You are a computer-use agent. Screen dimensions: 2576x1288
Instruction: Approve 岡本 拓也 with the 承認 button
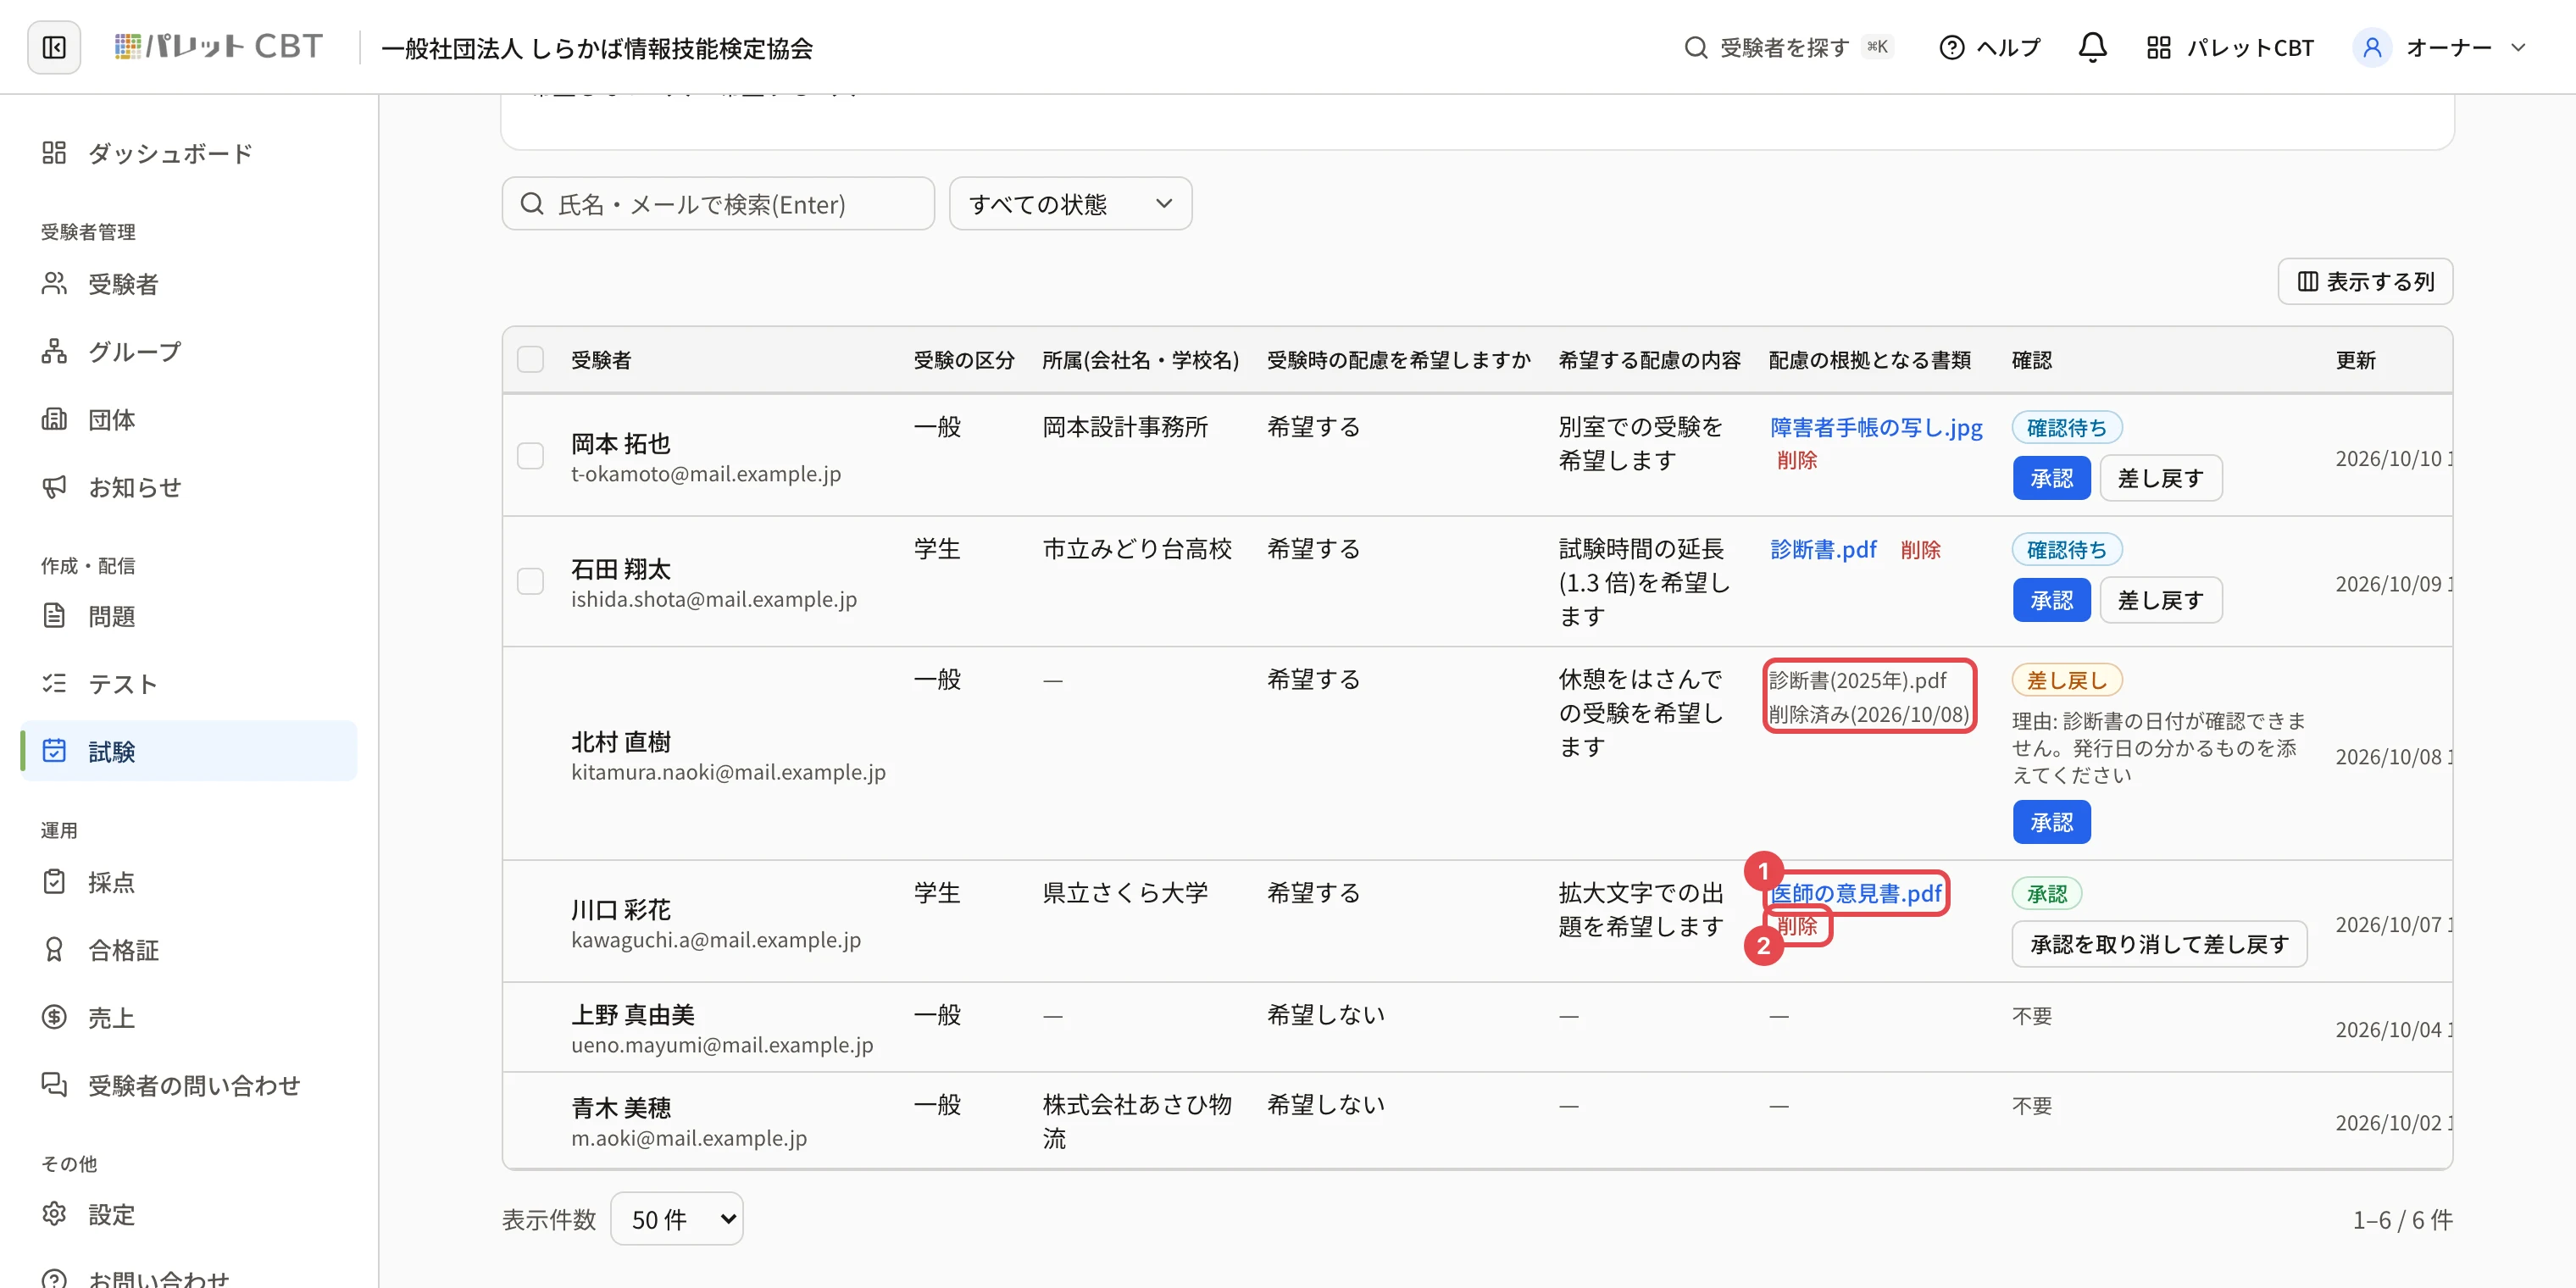(2051, 479)
